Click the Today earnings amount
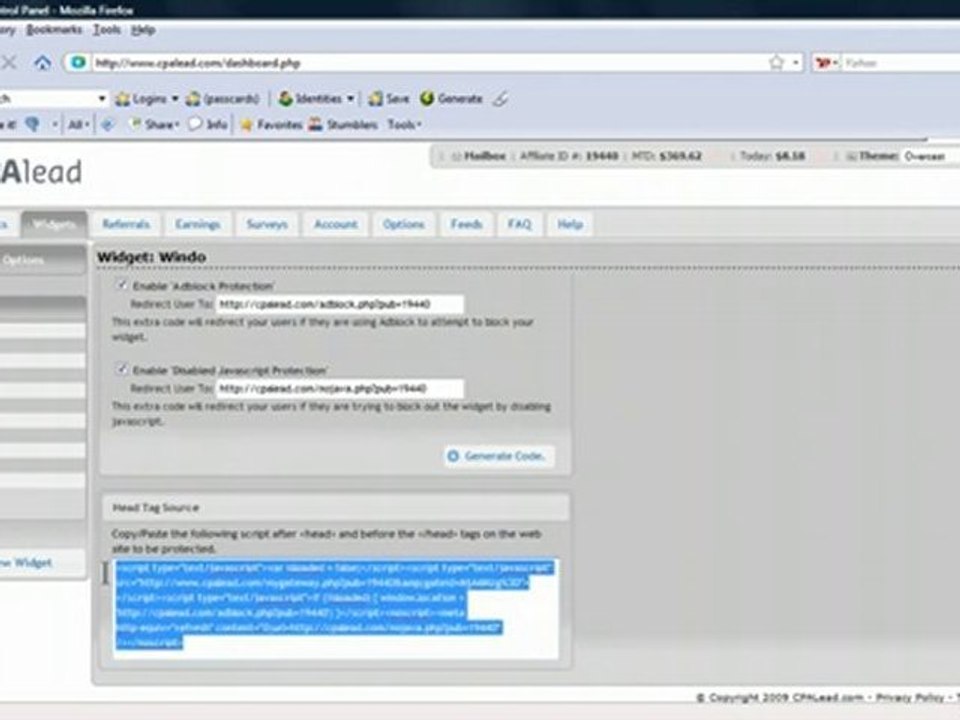The height and width of the screenshot is (720, 960). [x=790, y=156]
